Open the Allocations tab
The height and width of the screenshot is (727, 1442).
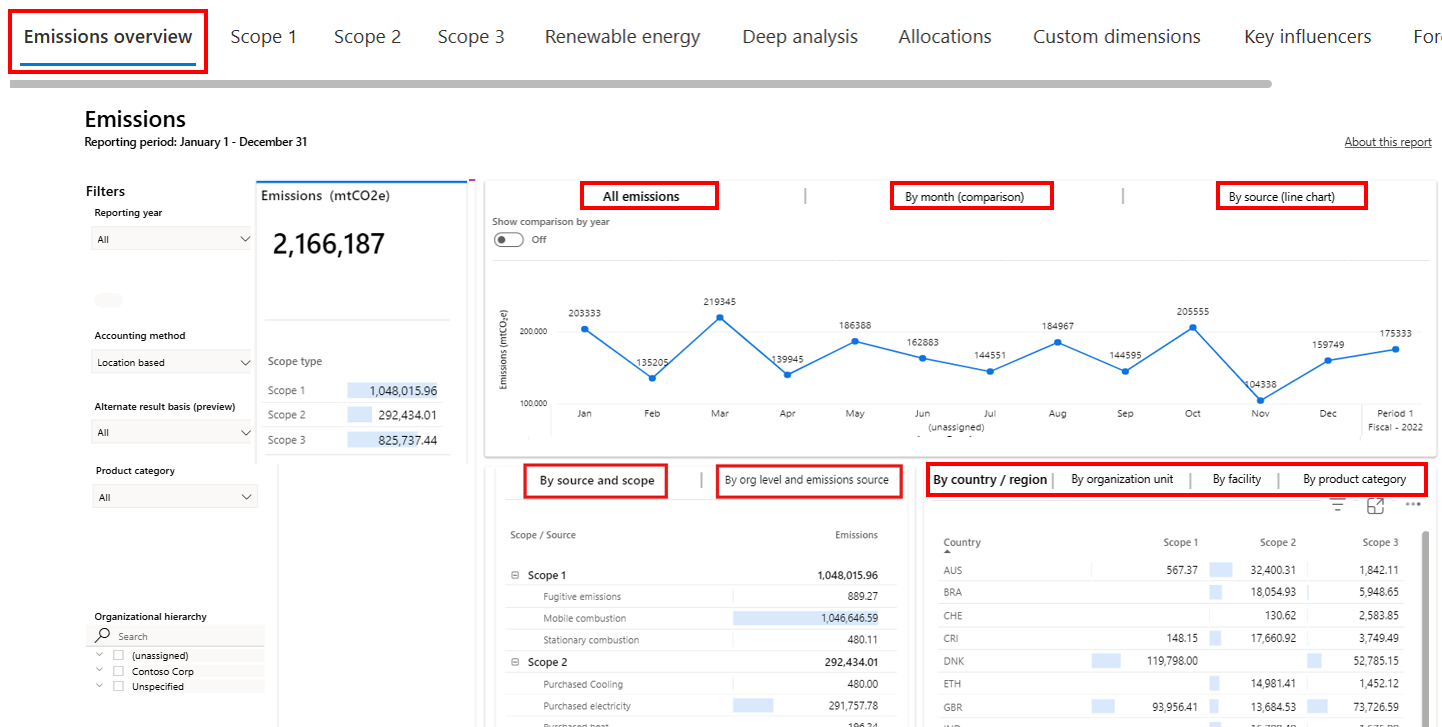point(945,37)
